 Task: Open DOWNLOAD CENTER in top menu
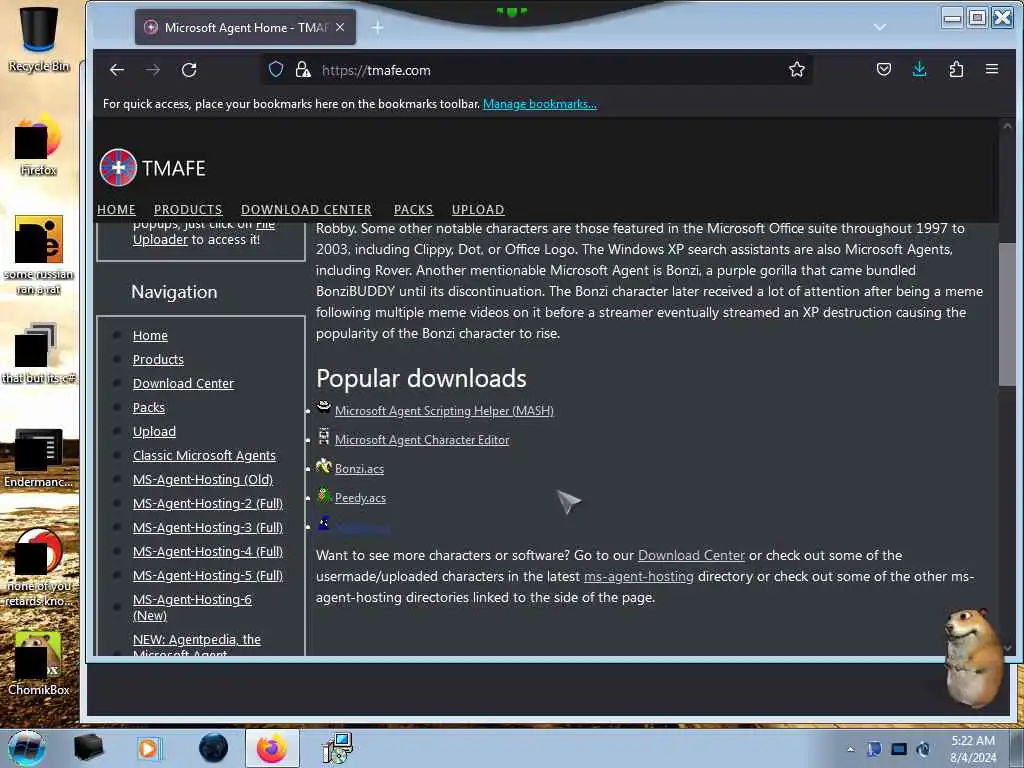[306, 210]
